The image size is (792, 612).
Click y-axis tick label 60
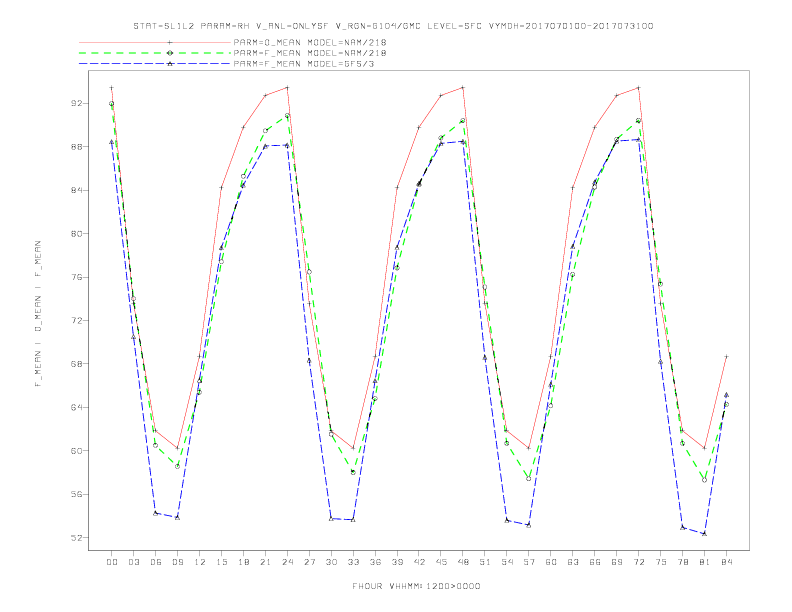pos(76,451)
